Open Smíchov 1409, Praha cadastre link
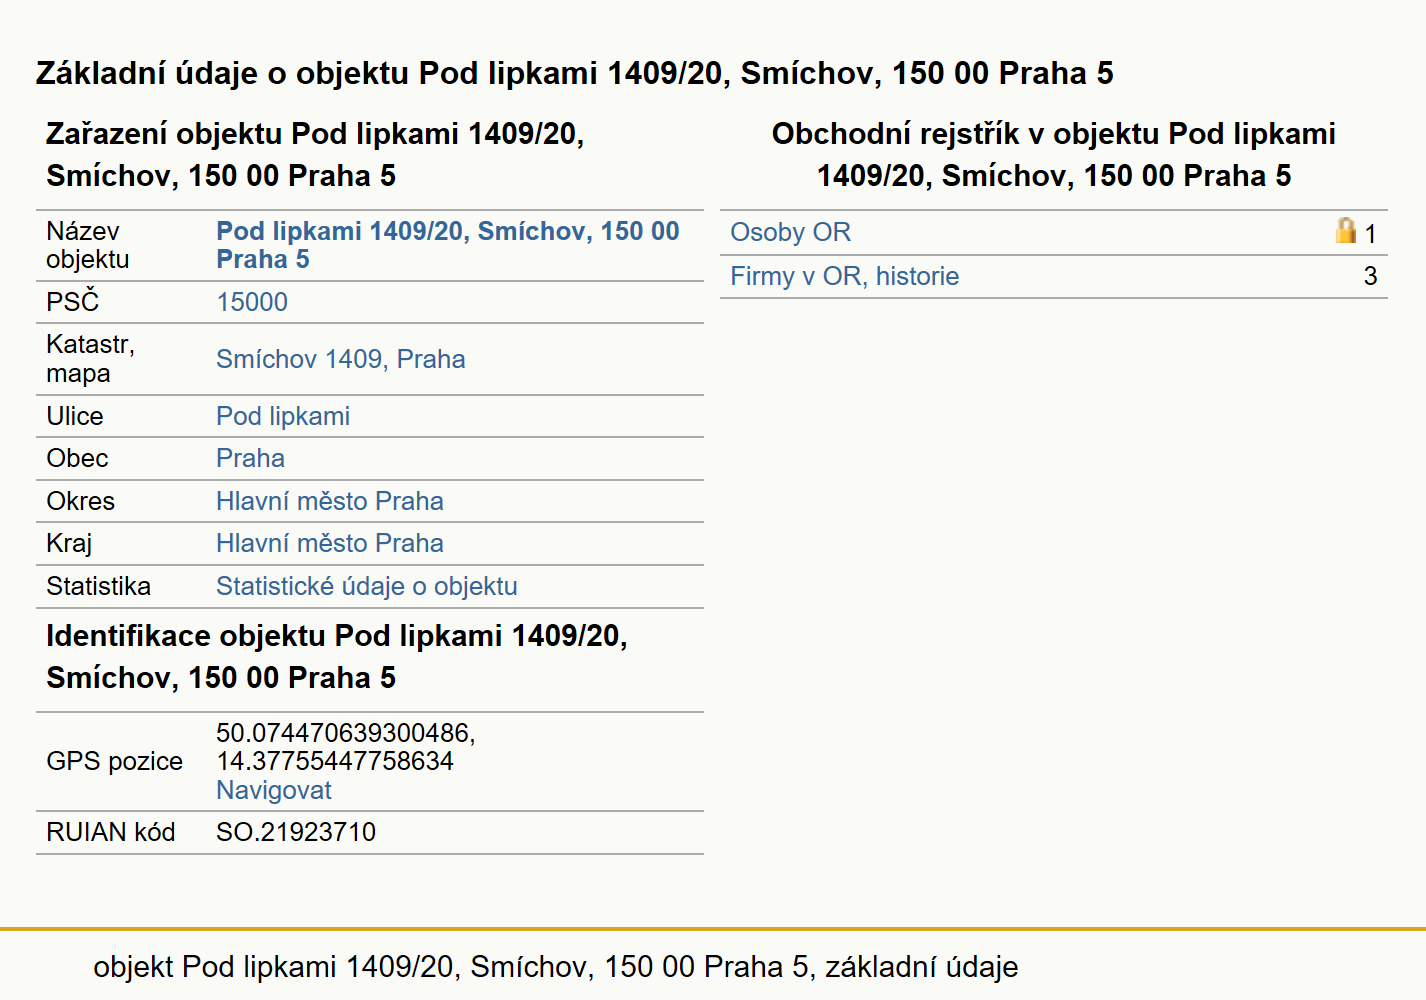 (340, 359)
